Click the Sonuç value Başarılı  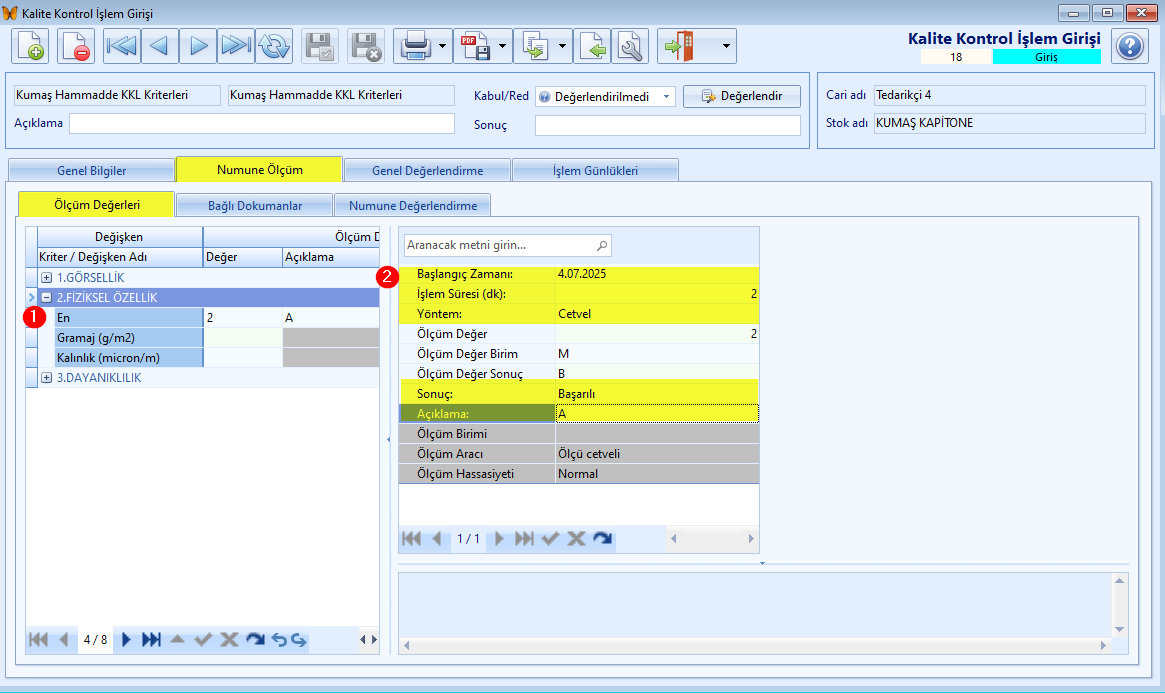(x=657, y=394)
